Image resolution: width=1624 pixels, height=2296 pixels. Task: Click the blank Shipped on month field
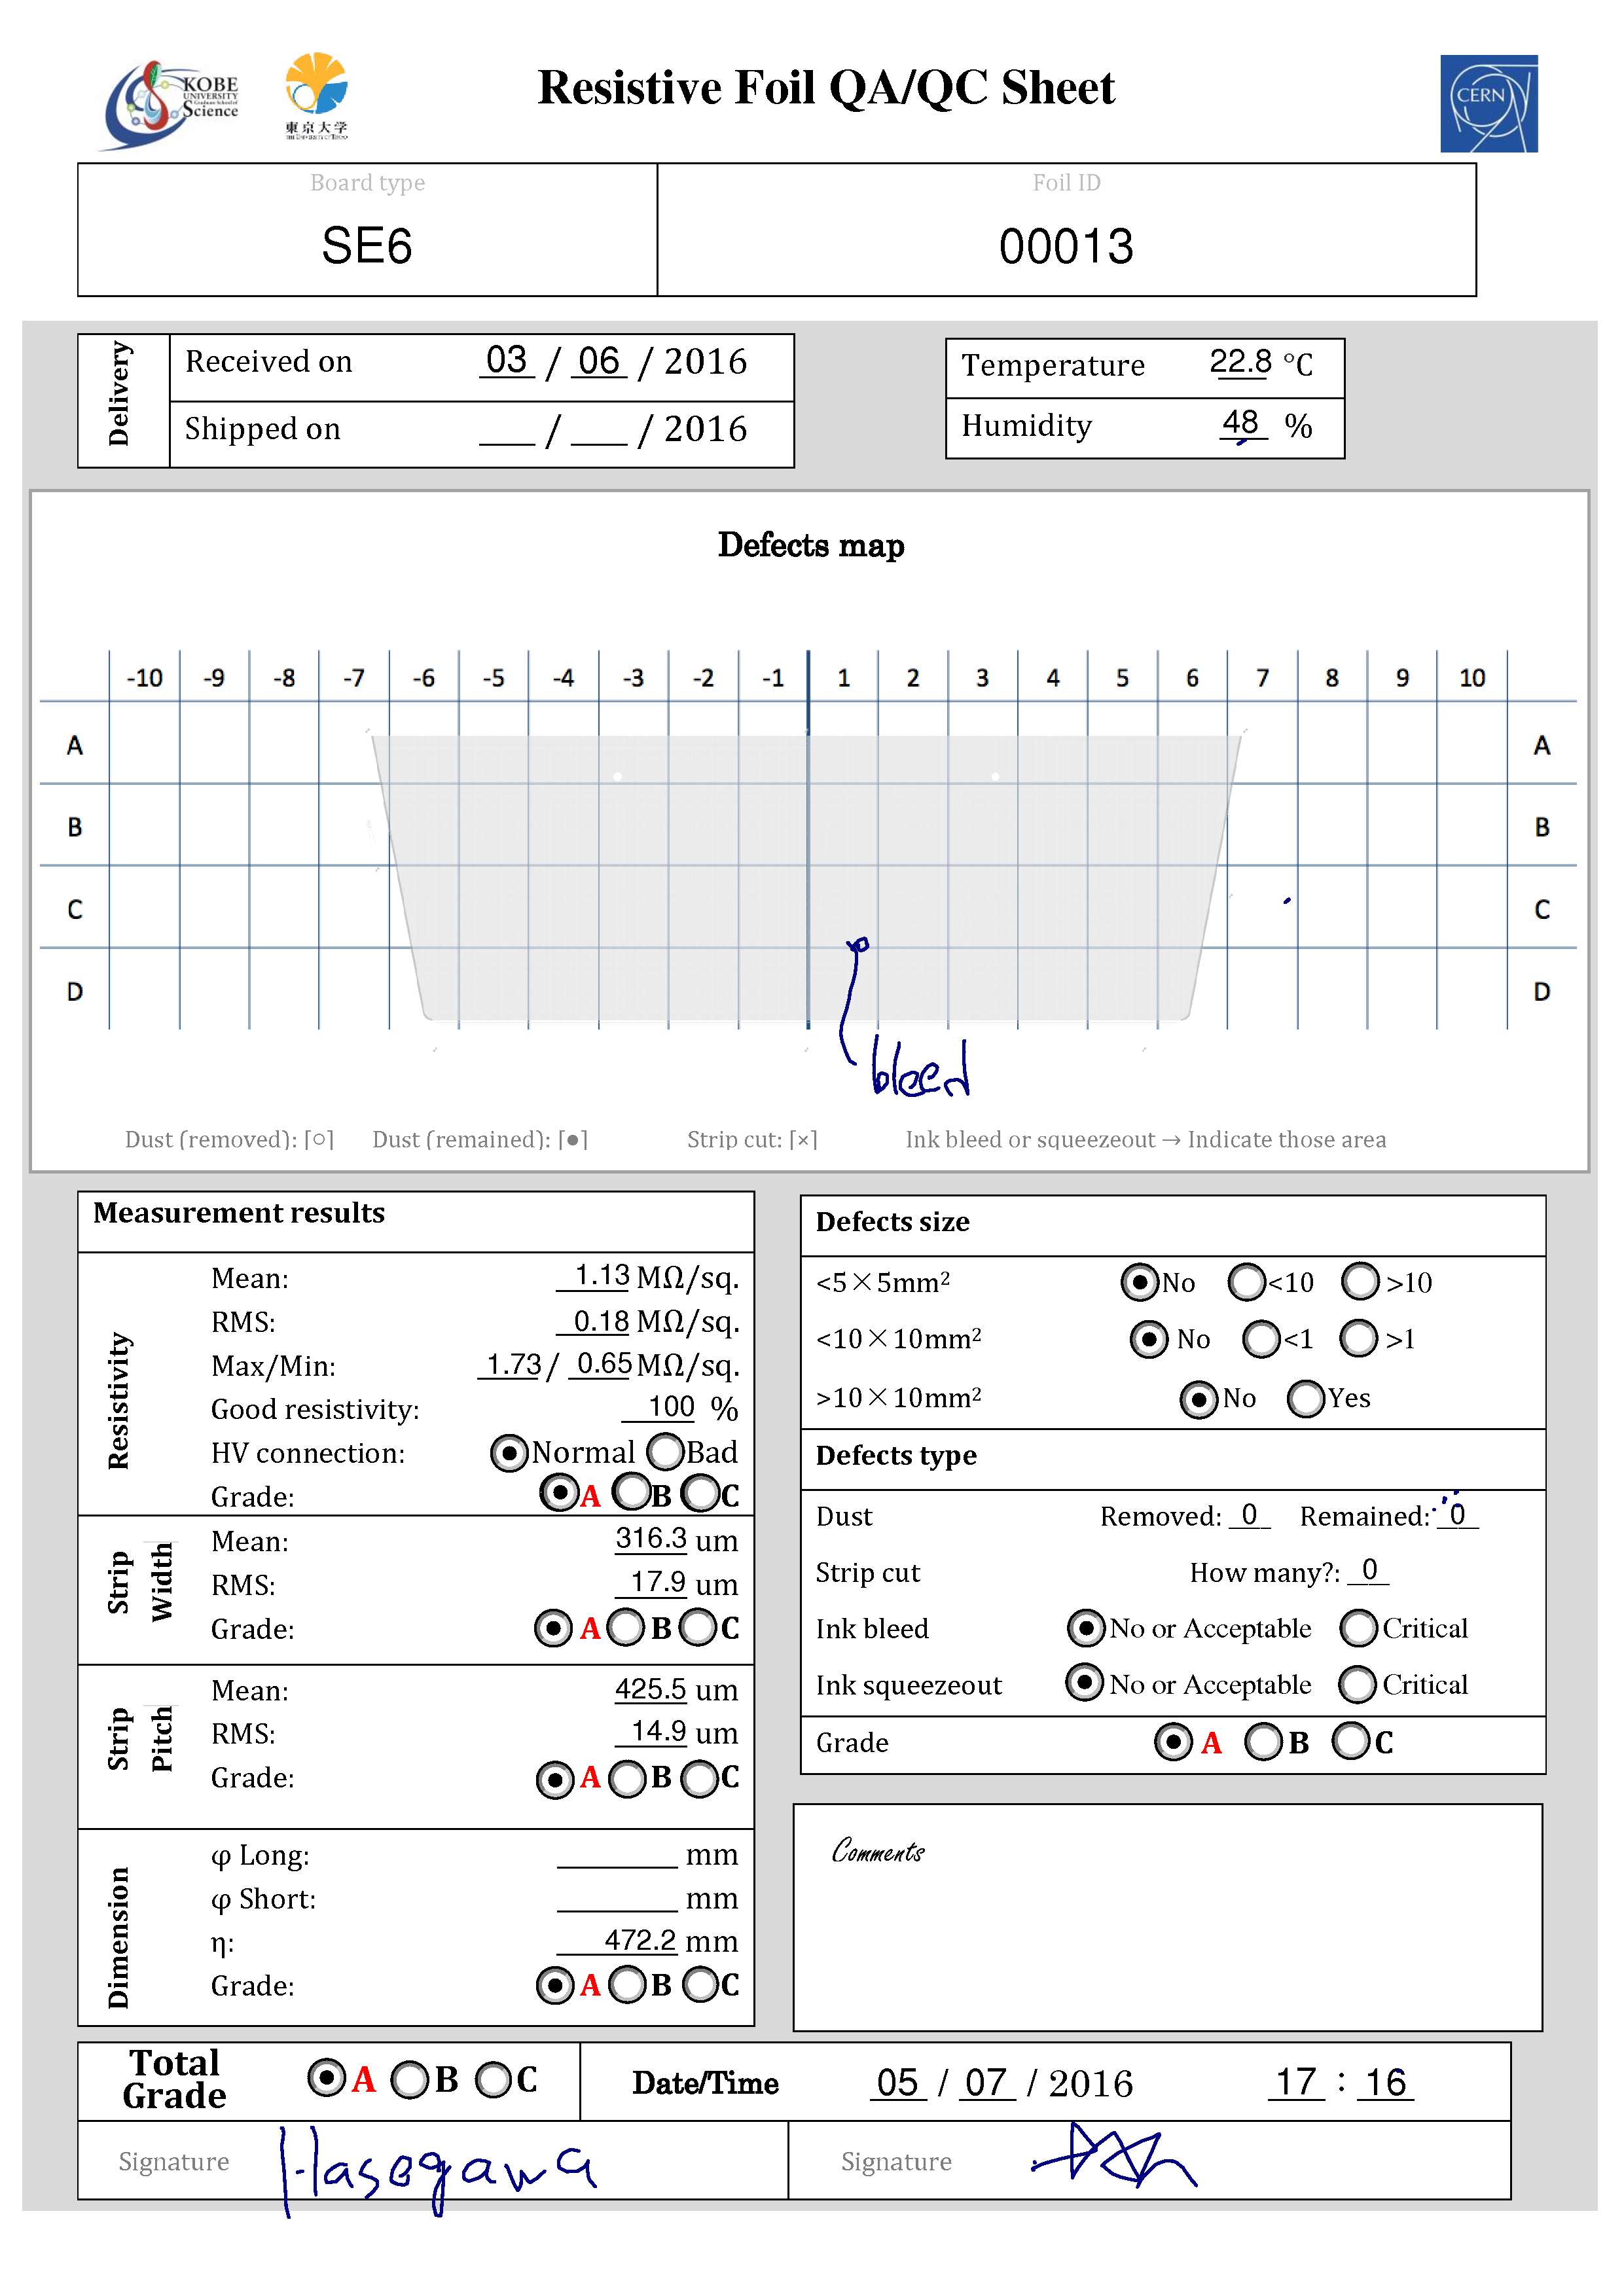click(x=599, y=430)
